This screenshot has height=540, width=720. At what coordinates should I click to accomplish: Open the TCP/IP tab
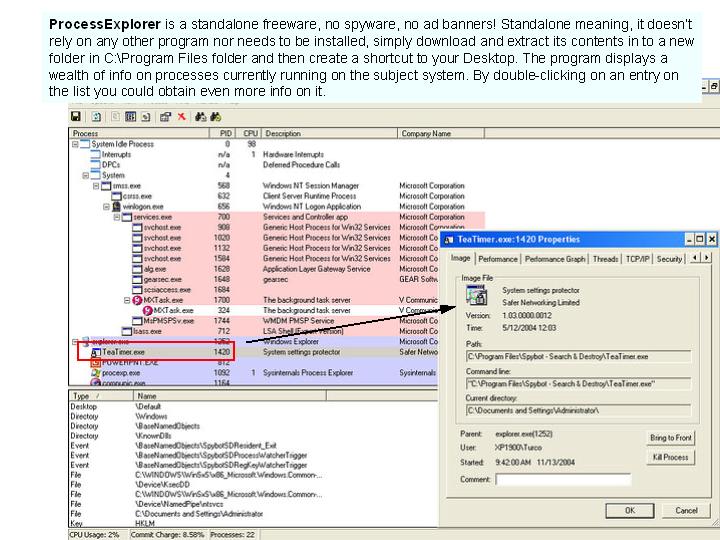point(637,259)
